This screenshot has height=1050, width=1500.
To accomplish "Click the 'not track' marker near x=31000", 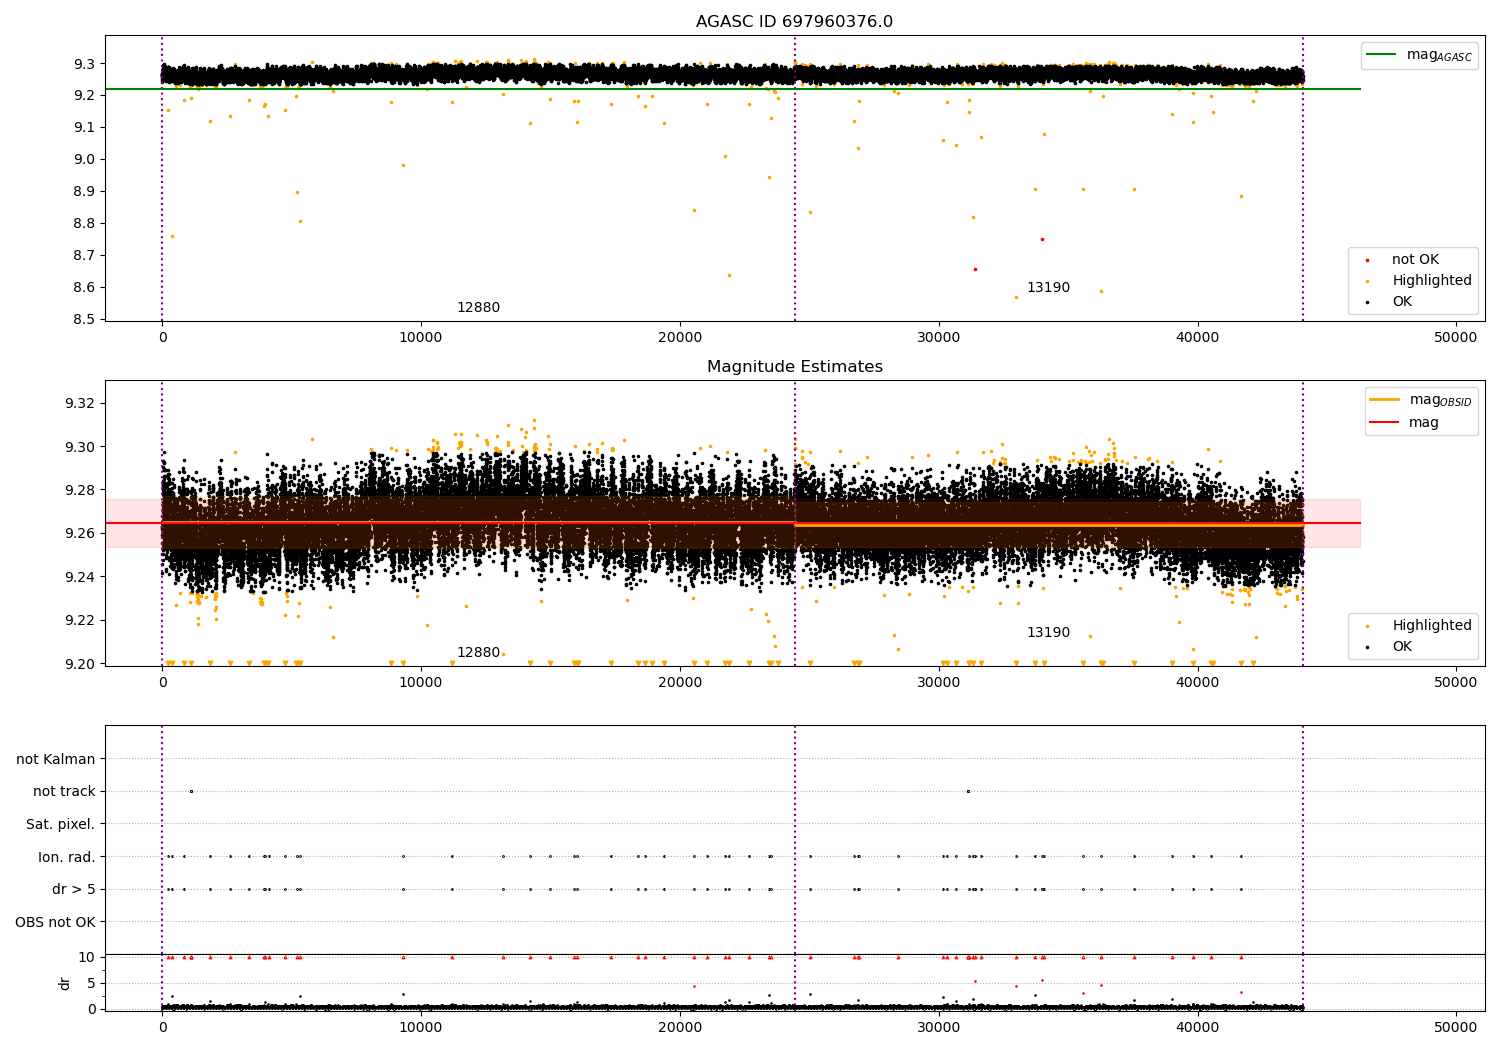I will 968,791.
